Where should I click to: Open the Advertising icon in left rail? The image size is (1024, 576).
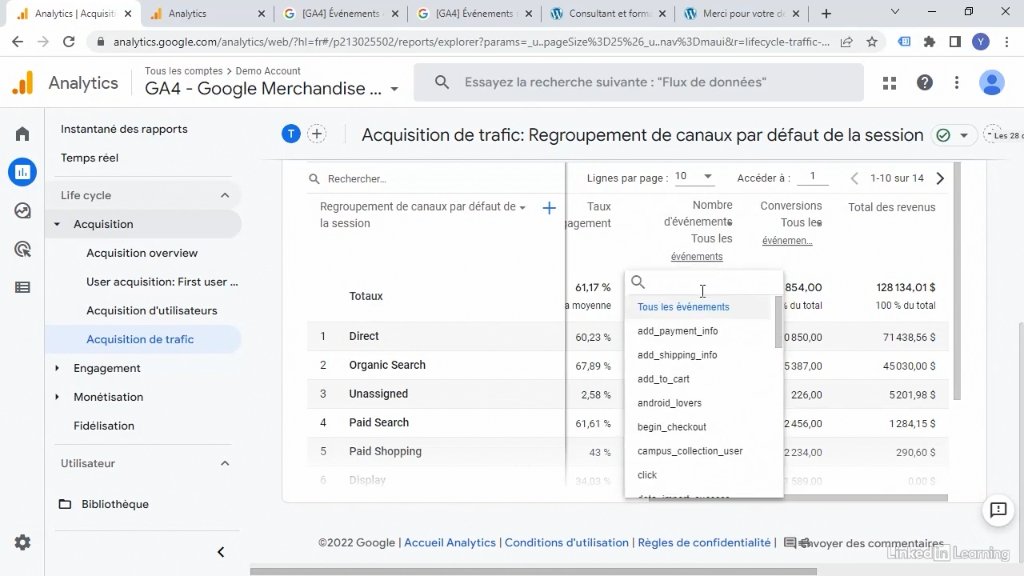22,249
